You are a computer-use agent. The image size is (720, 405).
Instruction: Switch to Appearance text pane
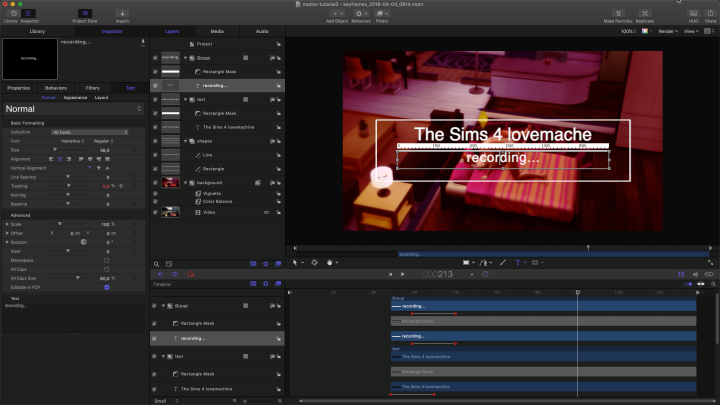(75, 98)
